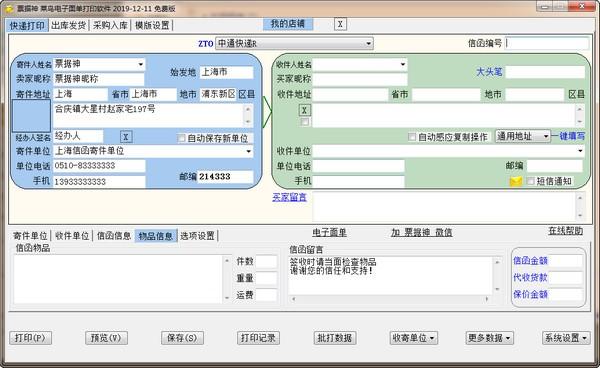Open the 通用地址 dropdown

click(523, 136)
